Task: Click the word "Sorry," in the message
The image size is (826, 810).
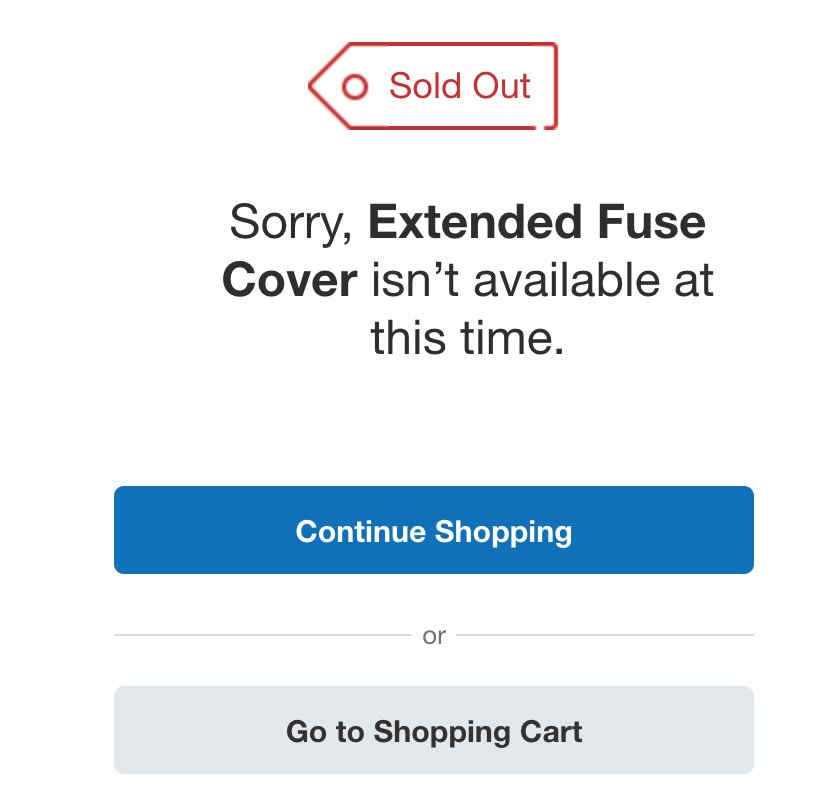Action: coord(291,224)
